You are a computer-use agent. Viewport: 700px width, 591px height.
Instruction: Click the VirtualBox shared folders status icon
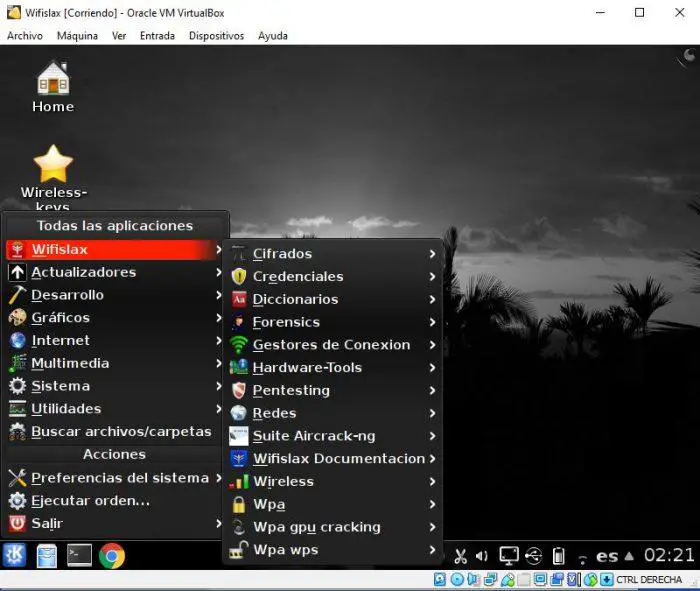tap(524, 579)
